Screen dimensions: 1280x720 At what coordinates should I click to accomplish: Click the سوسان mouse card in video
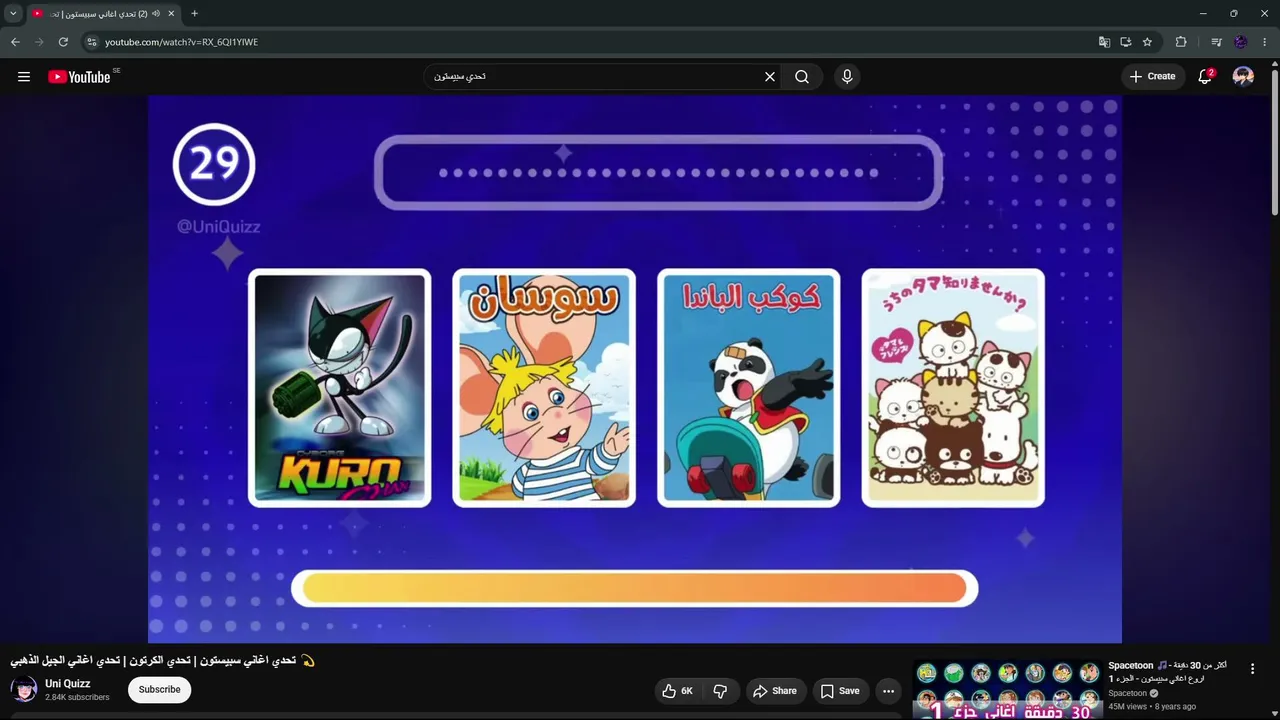click(544, 388)
